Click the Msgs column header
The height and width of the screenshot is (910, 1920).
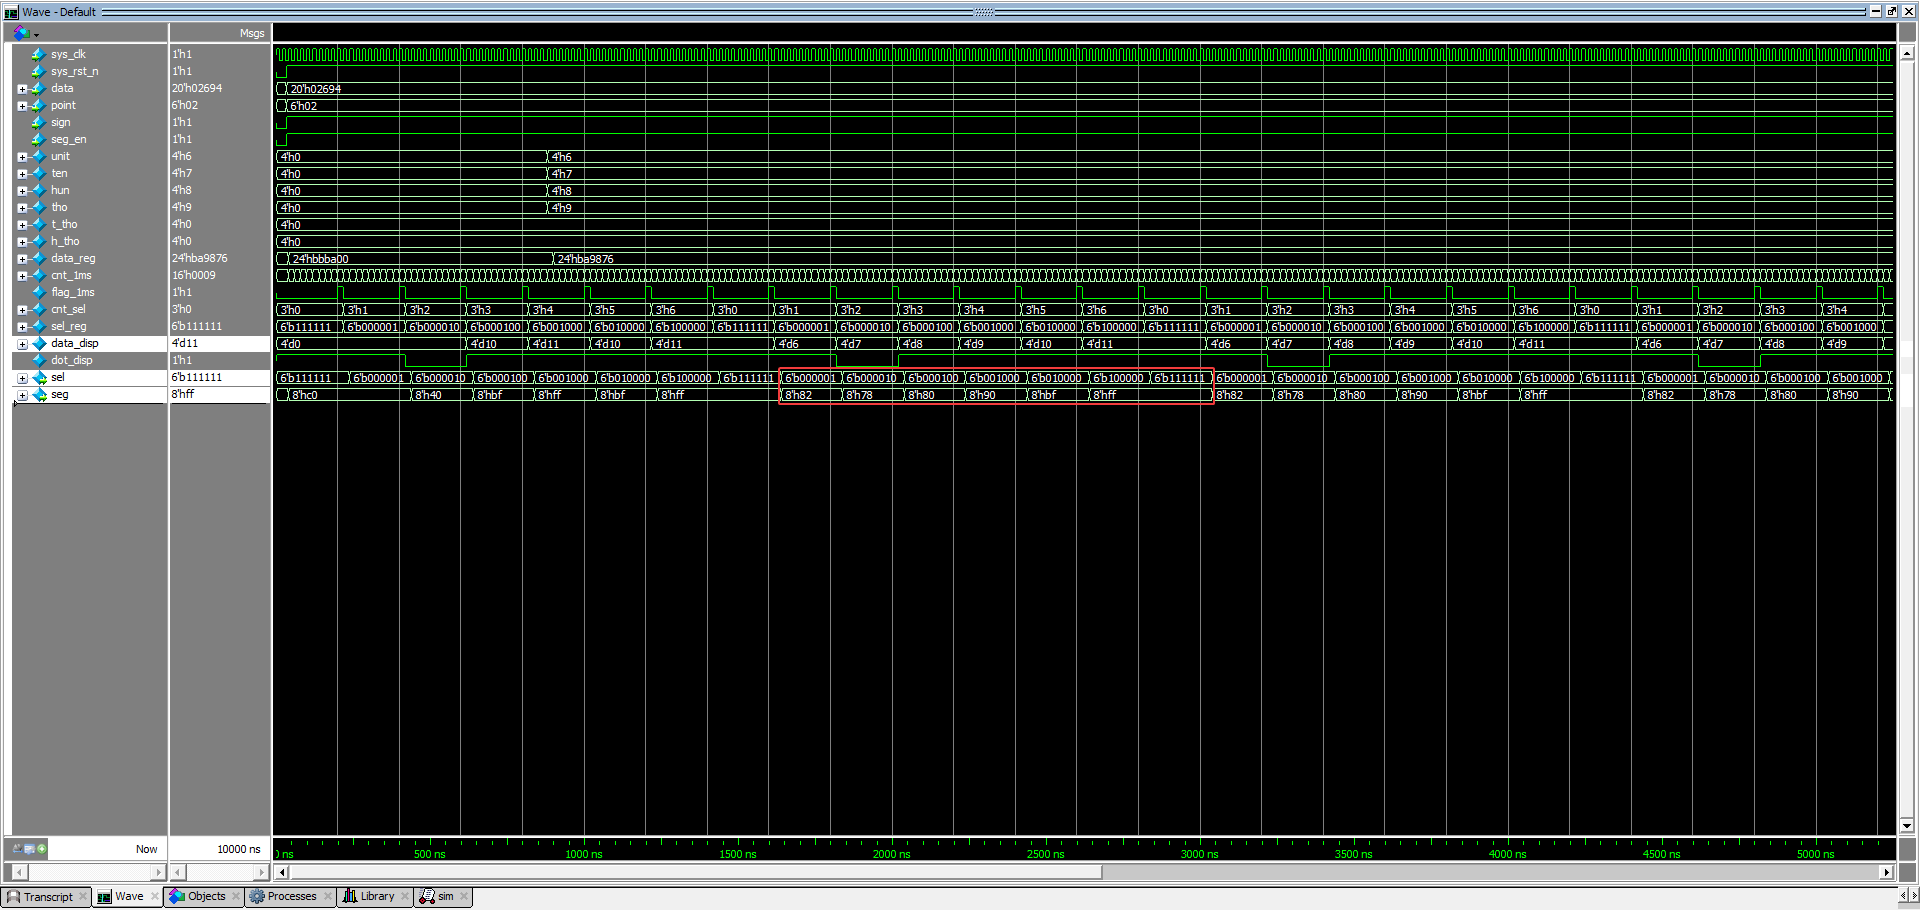point(252,33)
